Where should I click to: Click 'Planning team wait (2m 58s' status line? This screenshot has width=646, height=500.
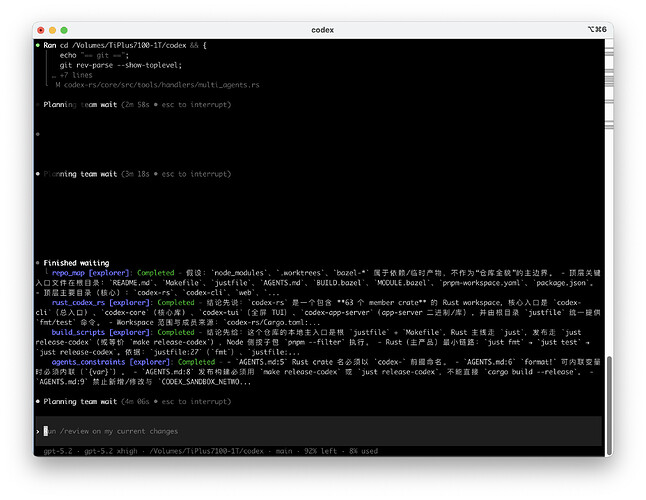(x=137, y=105)
